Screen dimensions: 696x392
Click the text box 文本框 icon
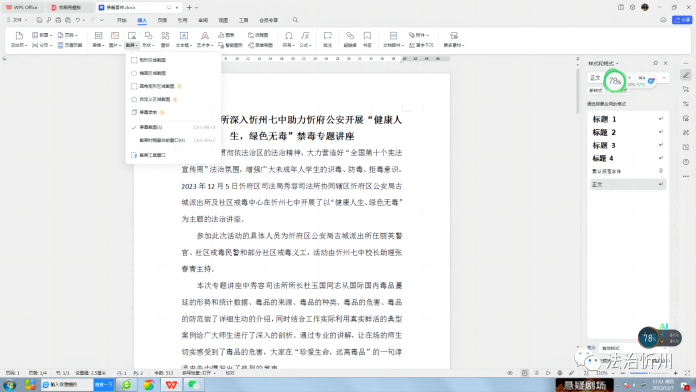pos(183,36)
